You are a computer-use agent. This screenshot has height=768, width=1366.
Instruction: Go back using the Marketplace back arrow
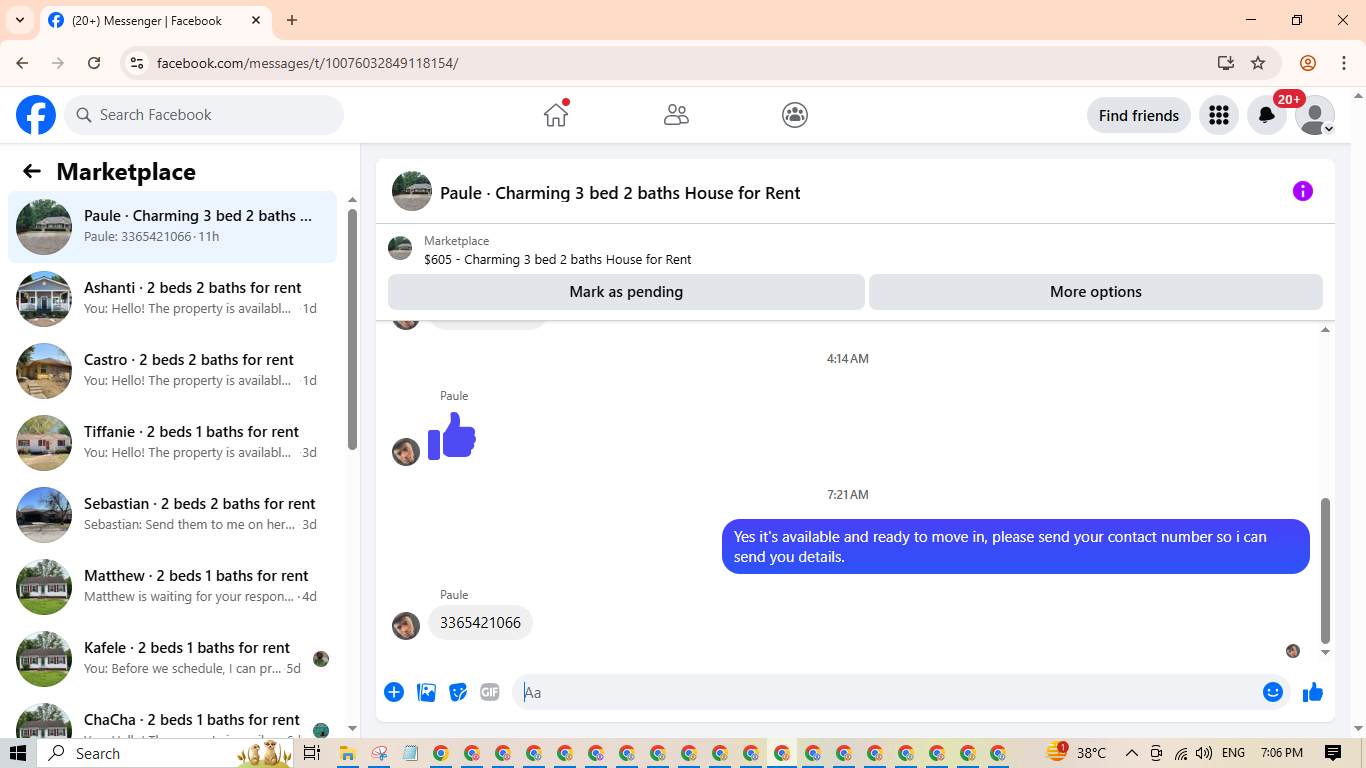[32, 171]
